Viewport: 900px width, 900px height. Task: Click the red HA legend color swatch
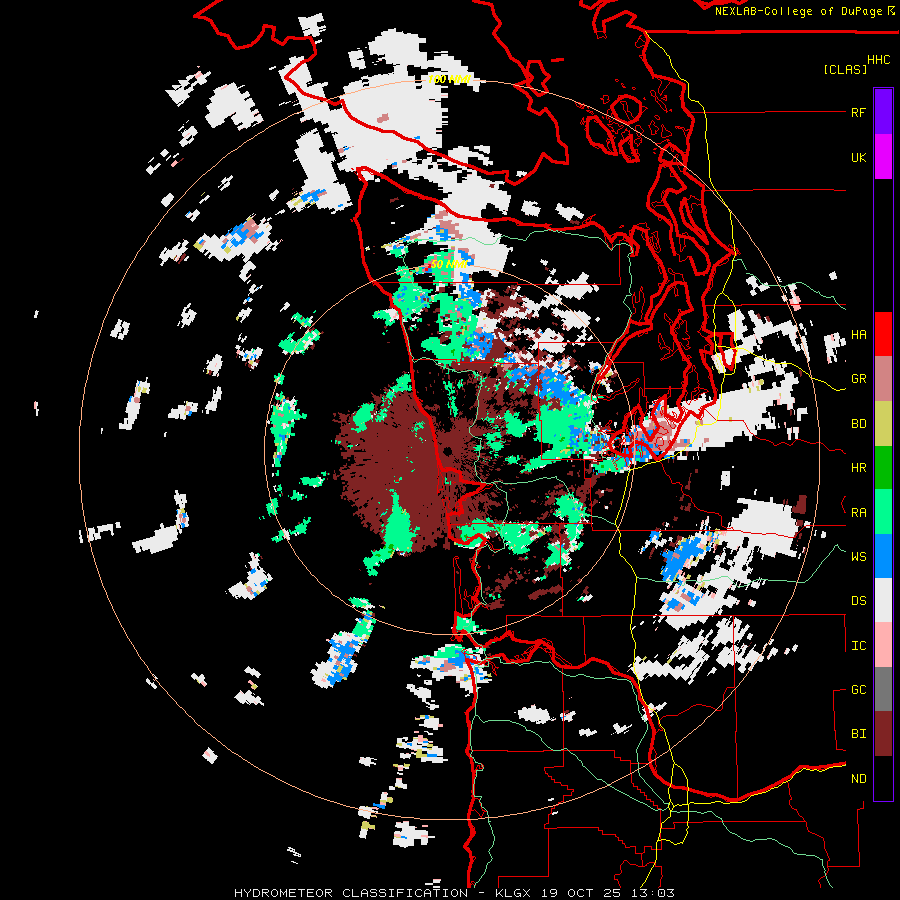click(x=883, y=334)
